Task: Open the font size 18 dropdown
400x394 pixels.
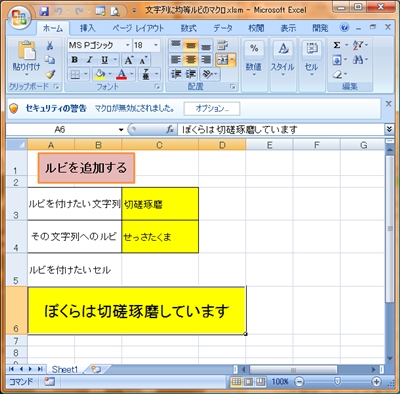Action: (155, 45)
